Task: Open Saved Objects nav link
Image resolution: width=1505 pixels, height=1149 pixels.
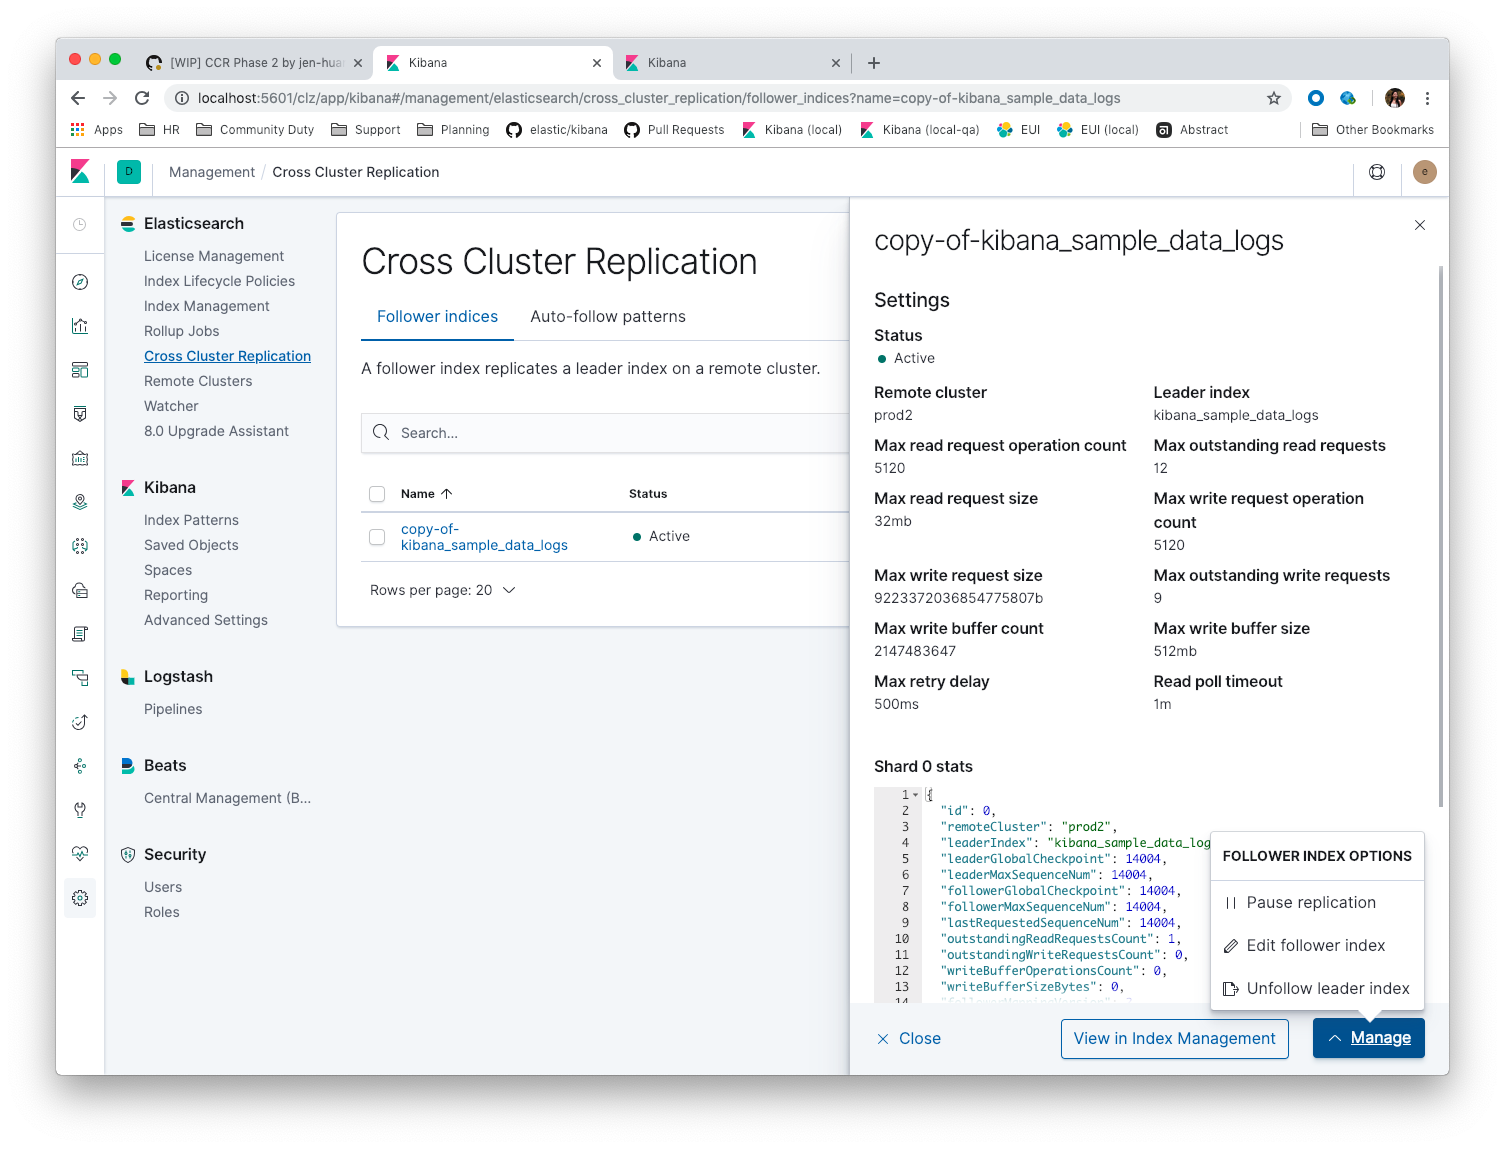Action: pos(191,545)
